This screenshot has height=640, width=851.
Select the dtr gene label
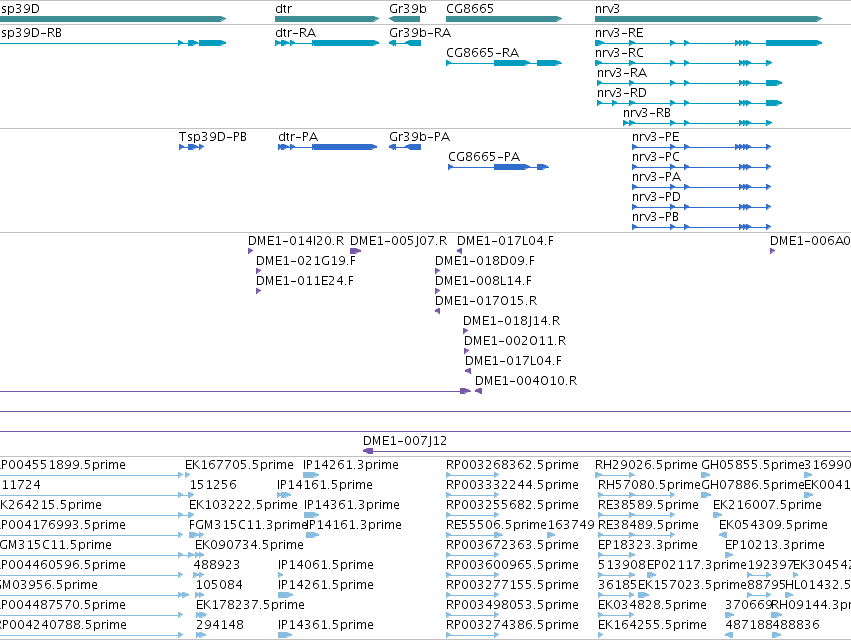coord(283,9)
